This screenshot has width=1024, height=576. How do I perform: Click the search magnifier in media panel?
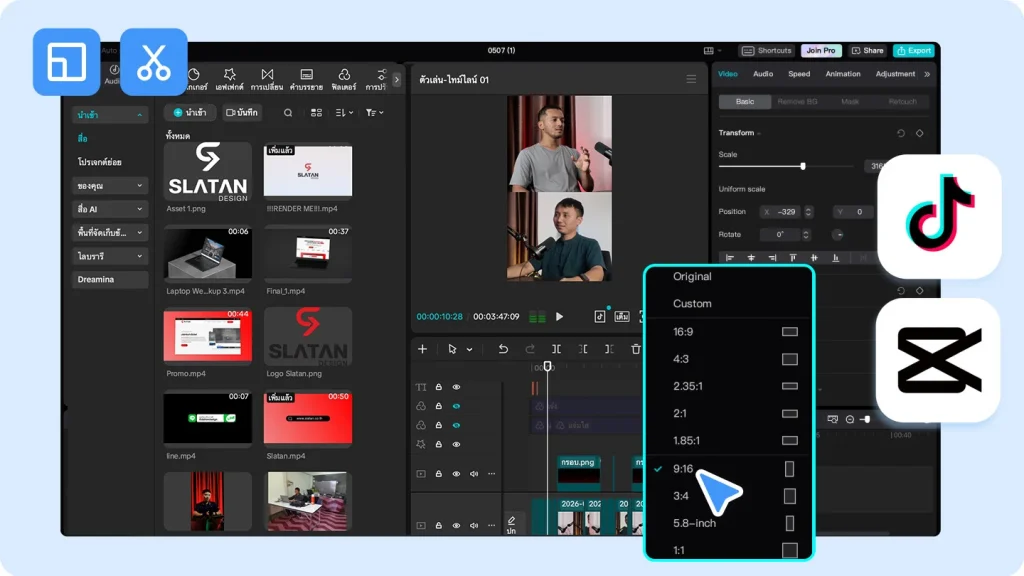point(288,113)
